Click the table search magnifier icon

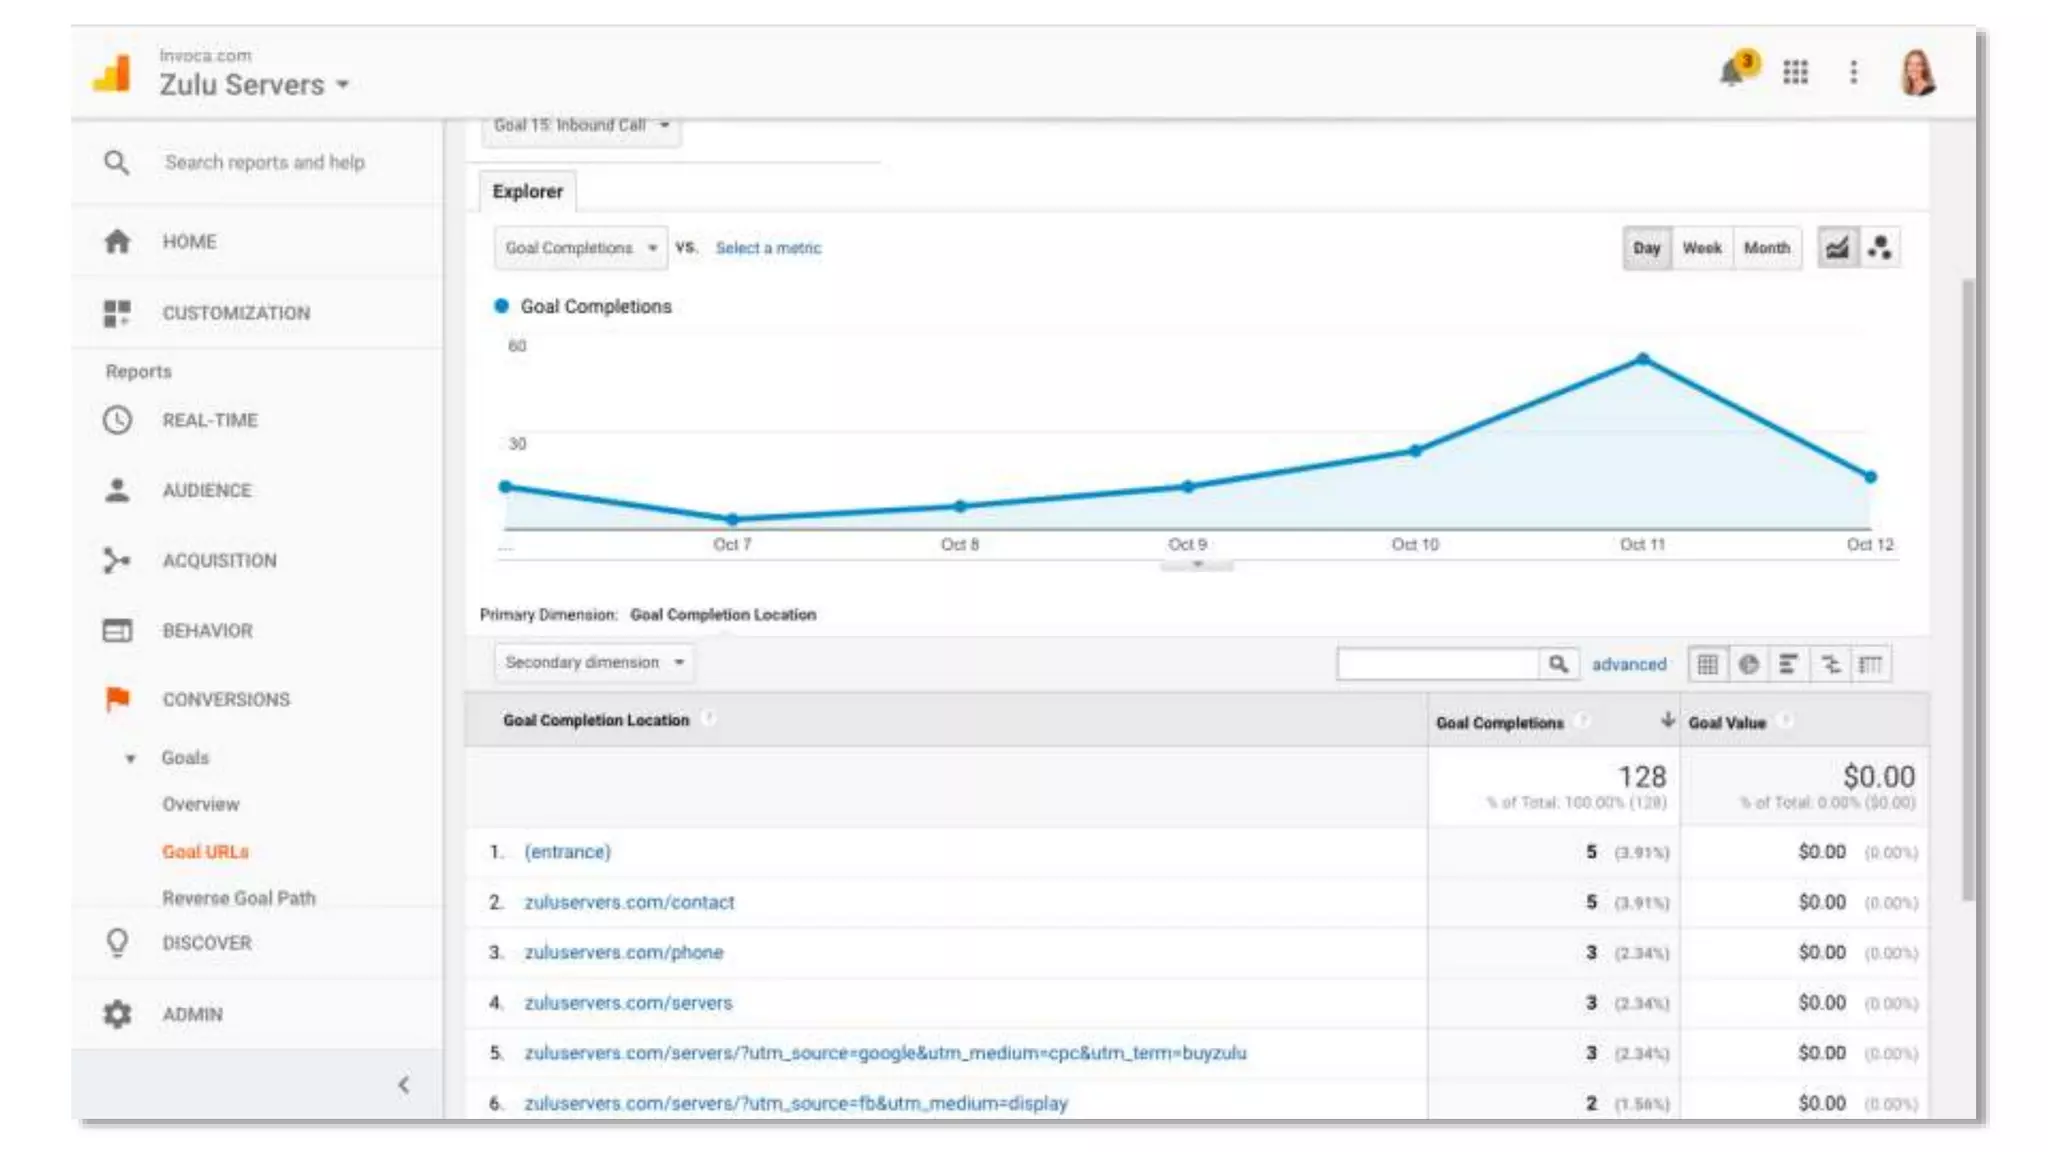(x=1558, y=664)
